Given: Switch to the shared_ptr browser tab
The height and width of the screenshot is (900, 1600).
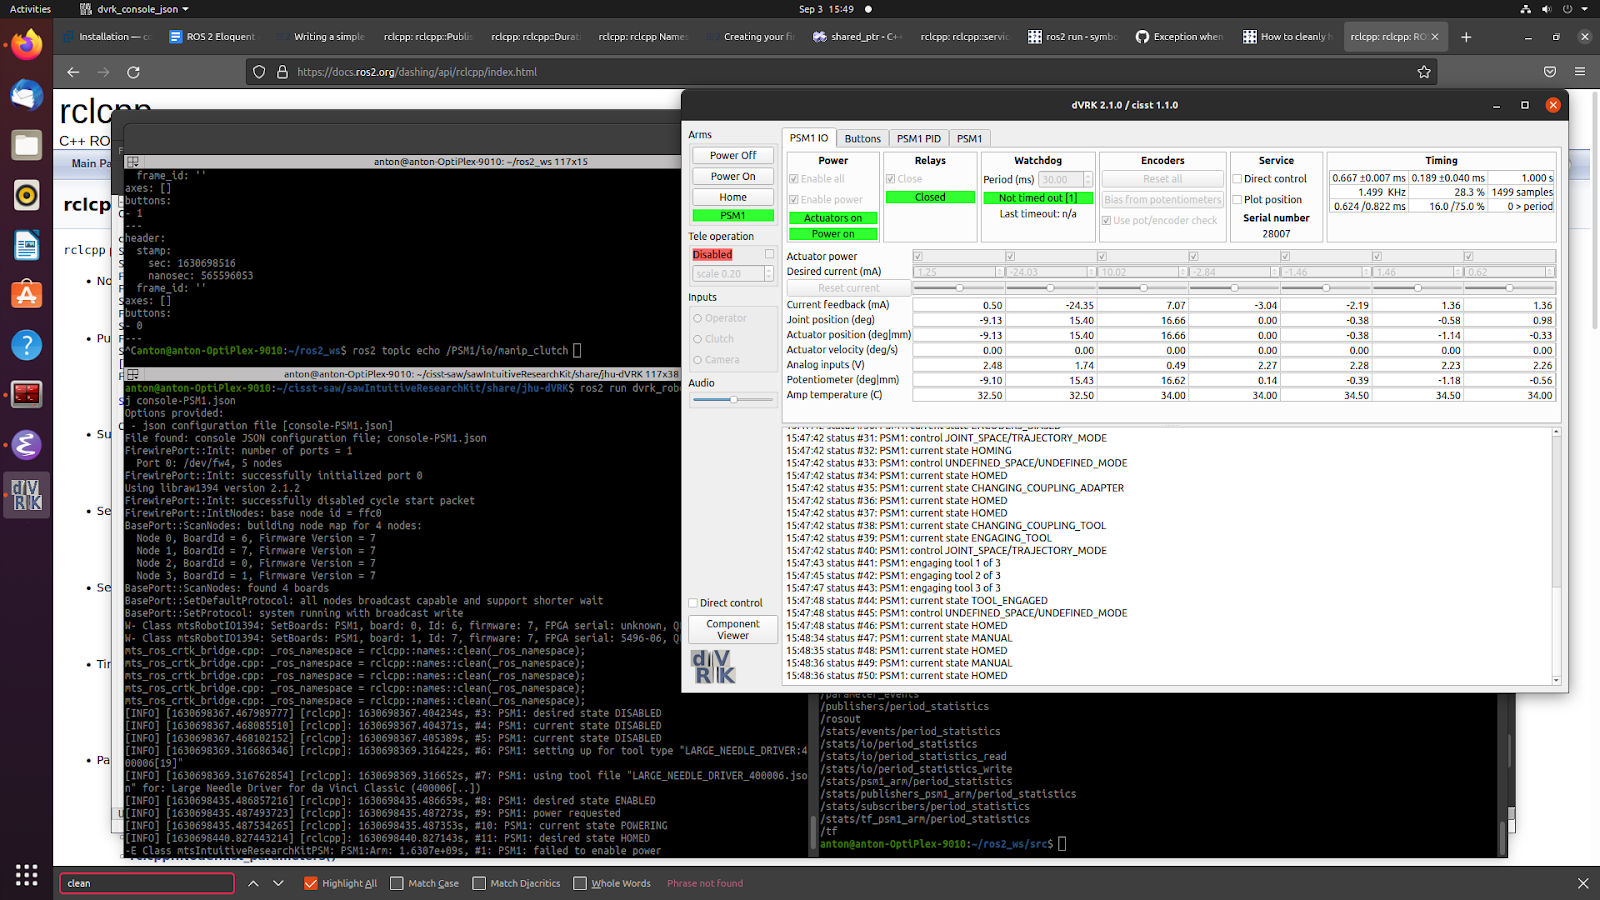Looking at the screenshot, I should click(859, 37).
